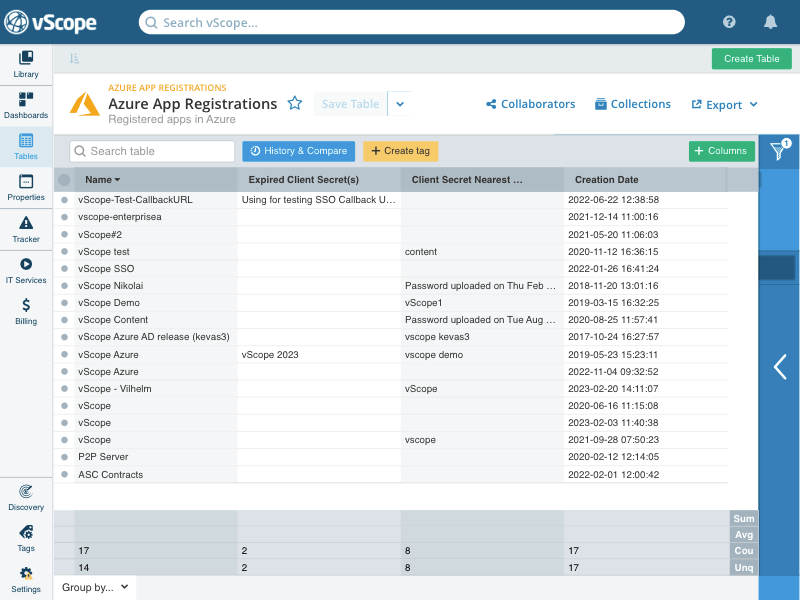
Task: Focus the Search table field
Action: [152, 151]
